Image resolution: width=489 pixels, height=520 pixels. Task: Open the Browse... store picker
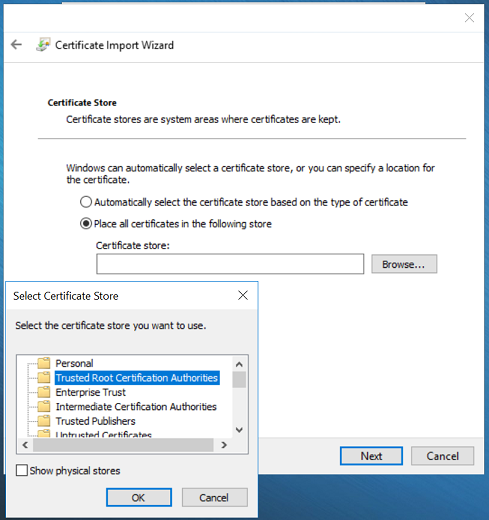click(404, 264)
